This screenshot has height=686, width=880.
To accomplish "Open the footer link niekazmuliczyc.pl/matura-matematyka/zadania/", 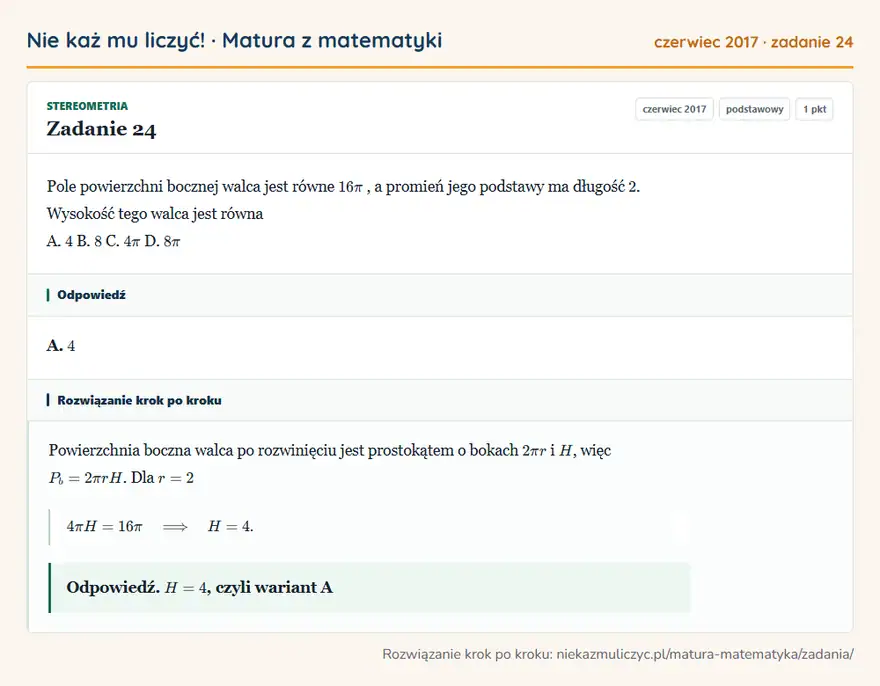I will [x=705, y=654].
